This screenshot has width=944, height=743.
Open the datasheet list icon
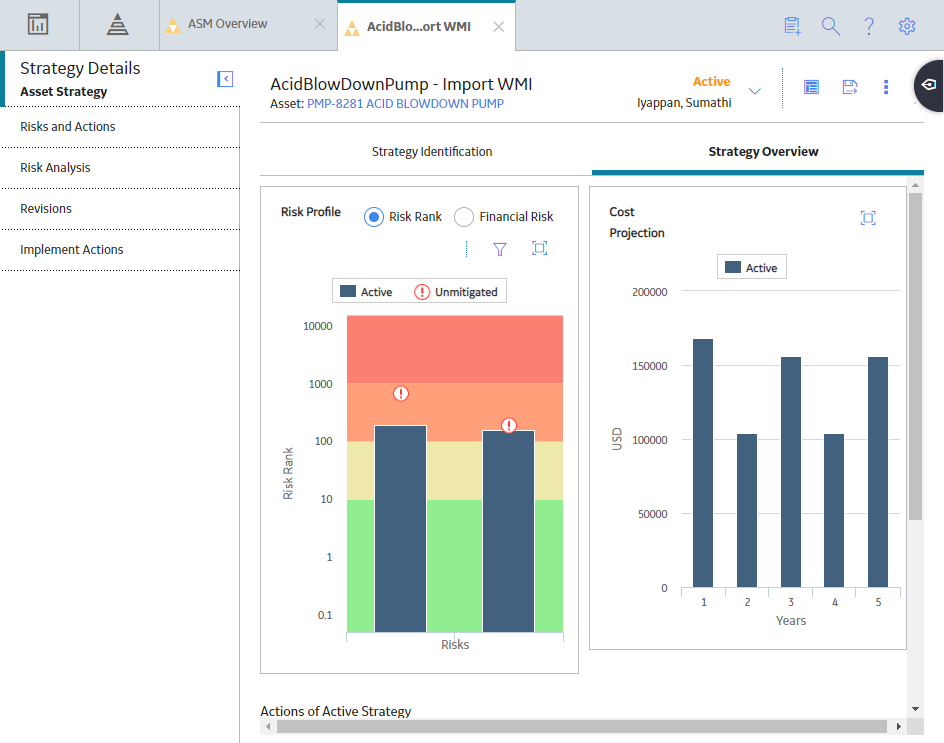click(811, 87)
